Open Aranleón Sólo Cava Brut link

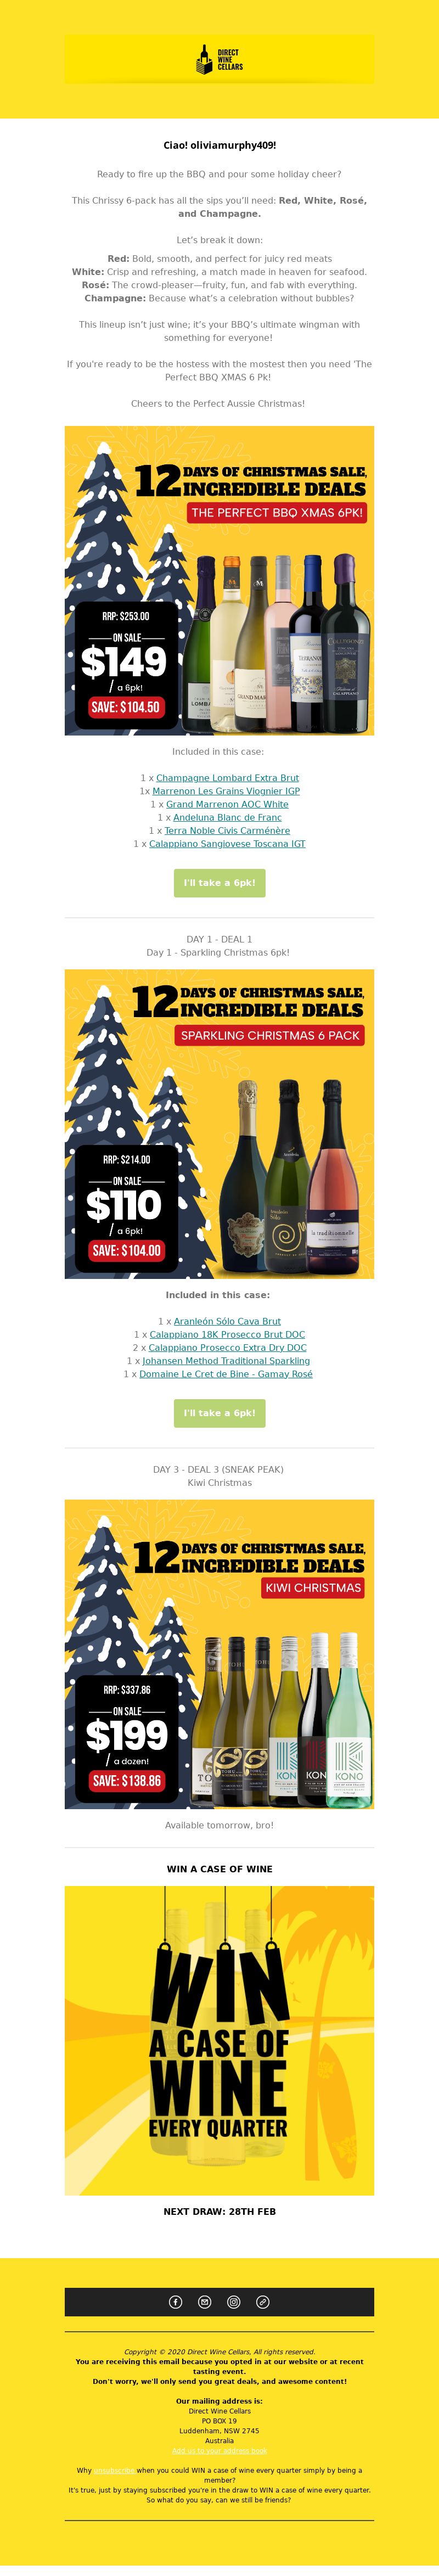click(x=227, y=1320)
